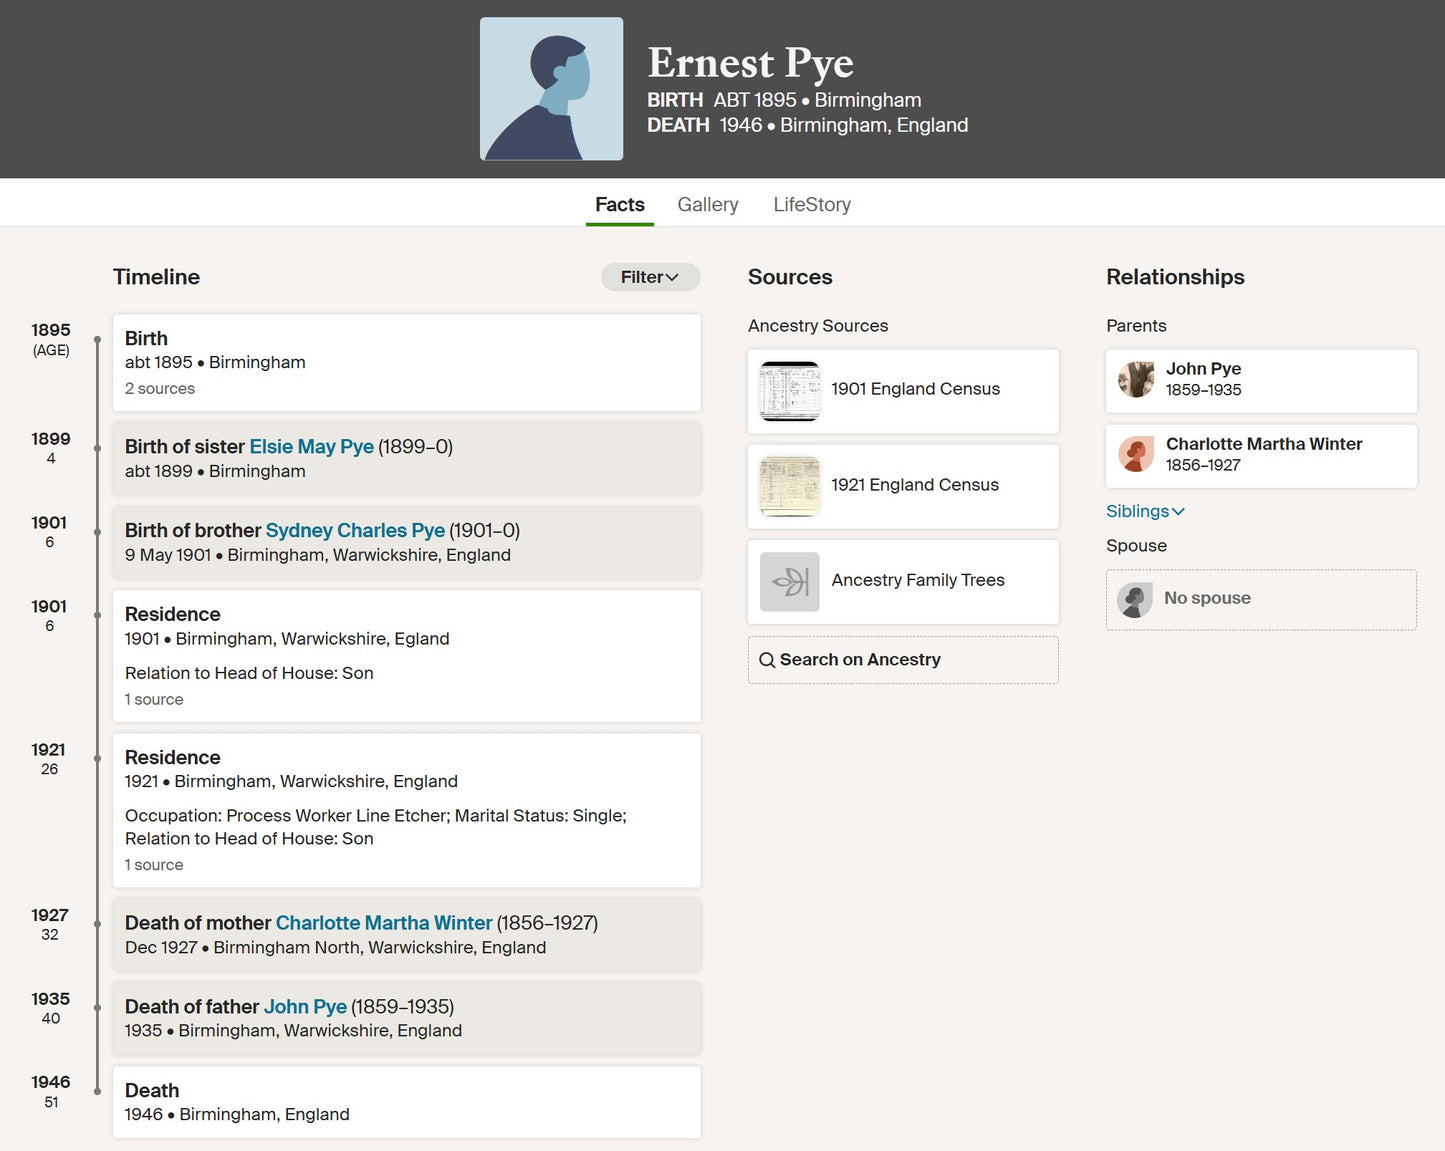Click the No spouse placeholder avatar
Viewport: 1445px width, 1151px height.
point(1134,600)
